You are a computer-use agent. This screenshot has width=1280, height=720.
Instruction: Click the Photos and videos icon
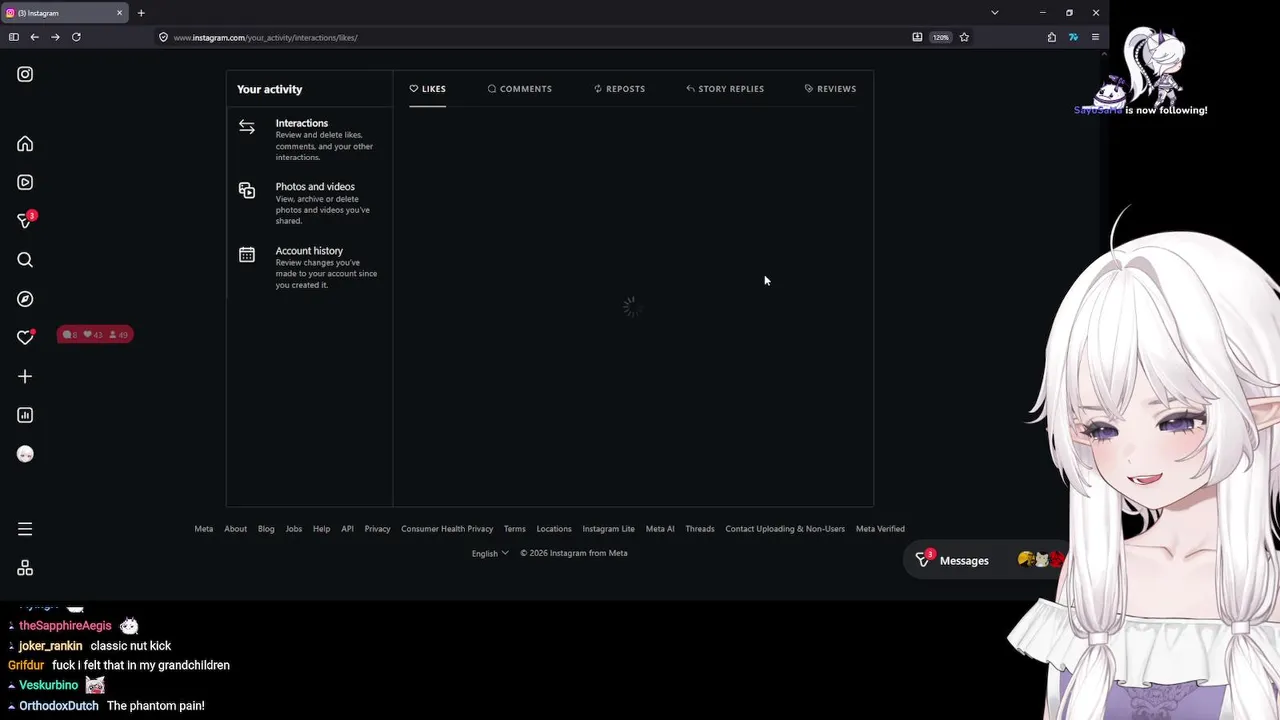[x=247, y=190]
